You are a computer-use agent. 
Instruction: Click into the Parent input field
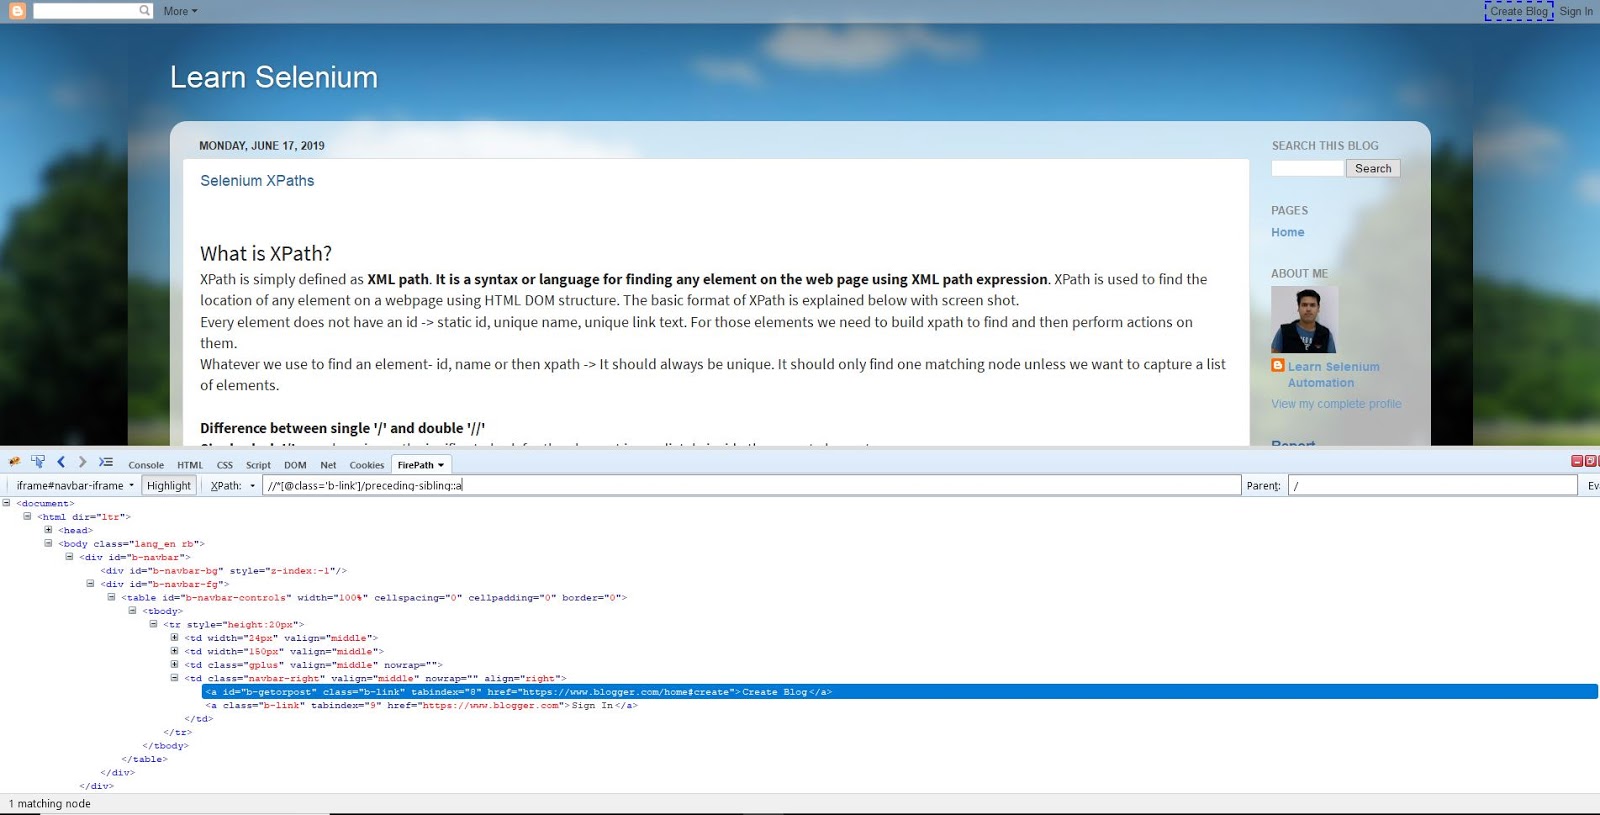(x=1433, y=485)
